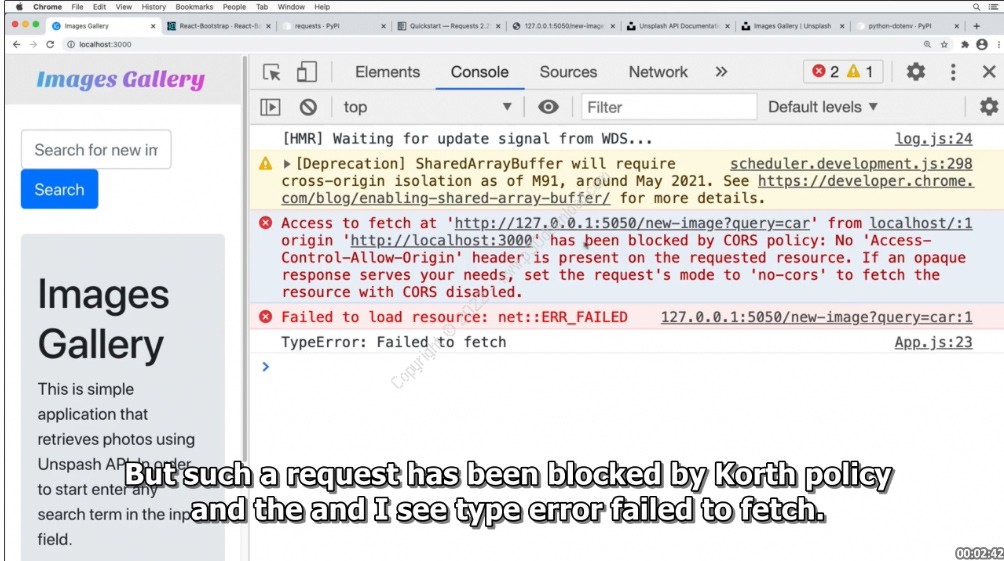Reload the page in Chrome

(x=50, y=45)
